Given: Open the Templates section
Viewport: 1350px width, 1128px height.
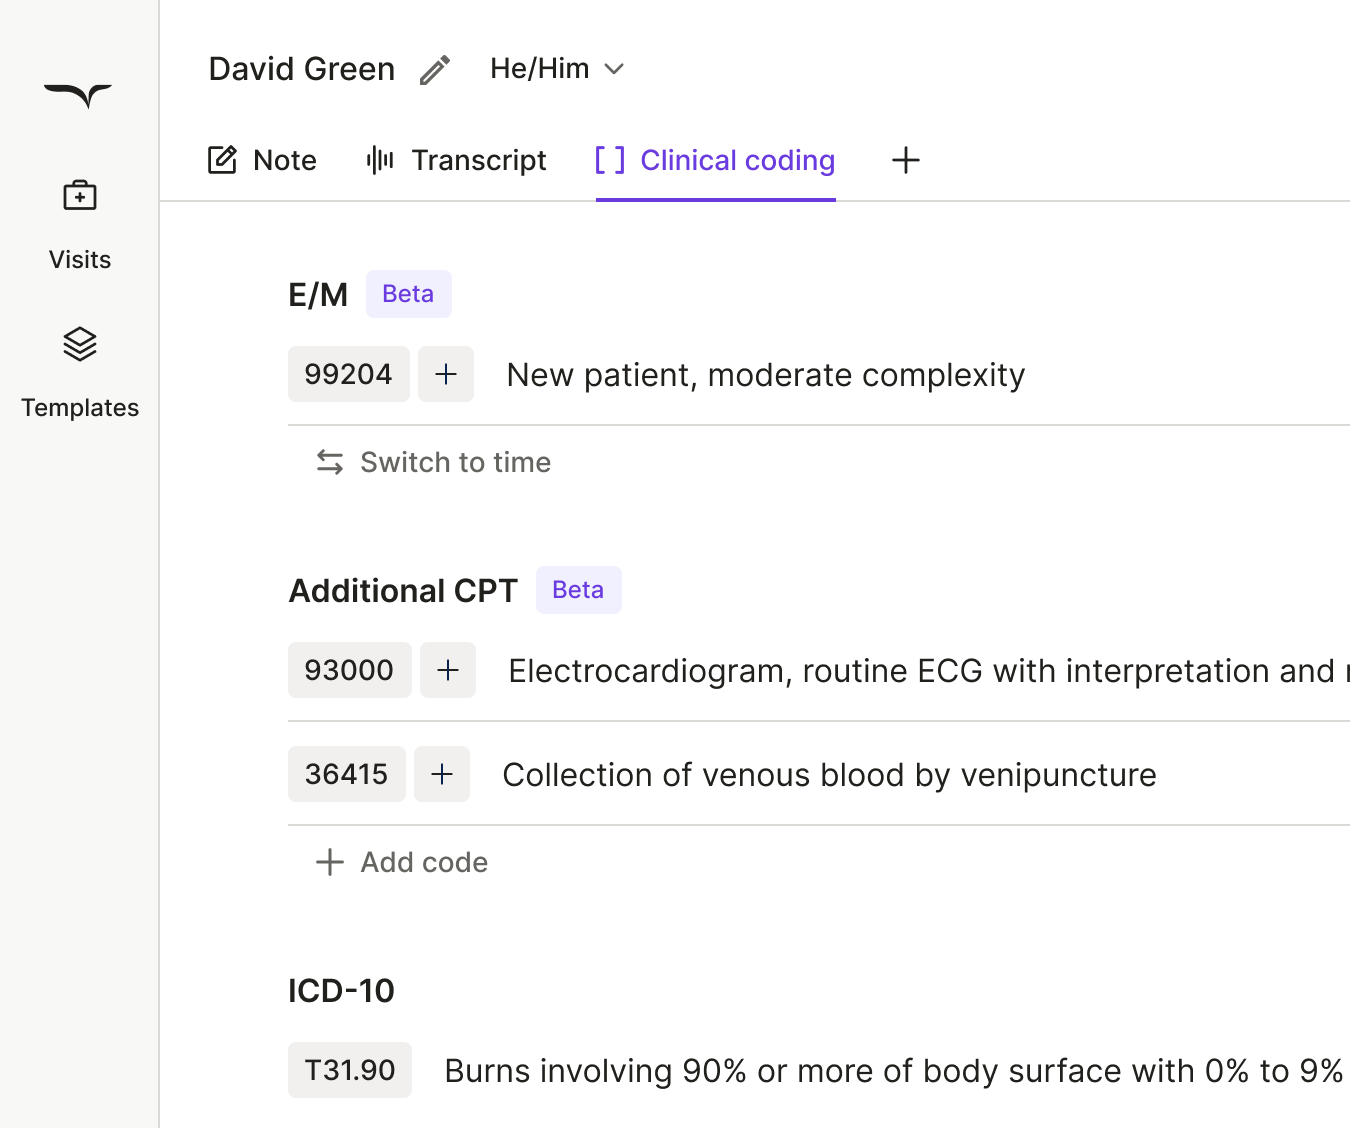Looking at the screenshot, I should click(80, 370).
